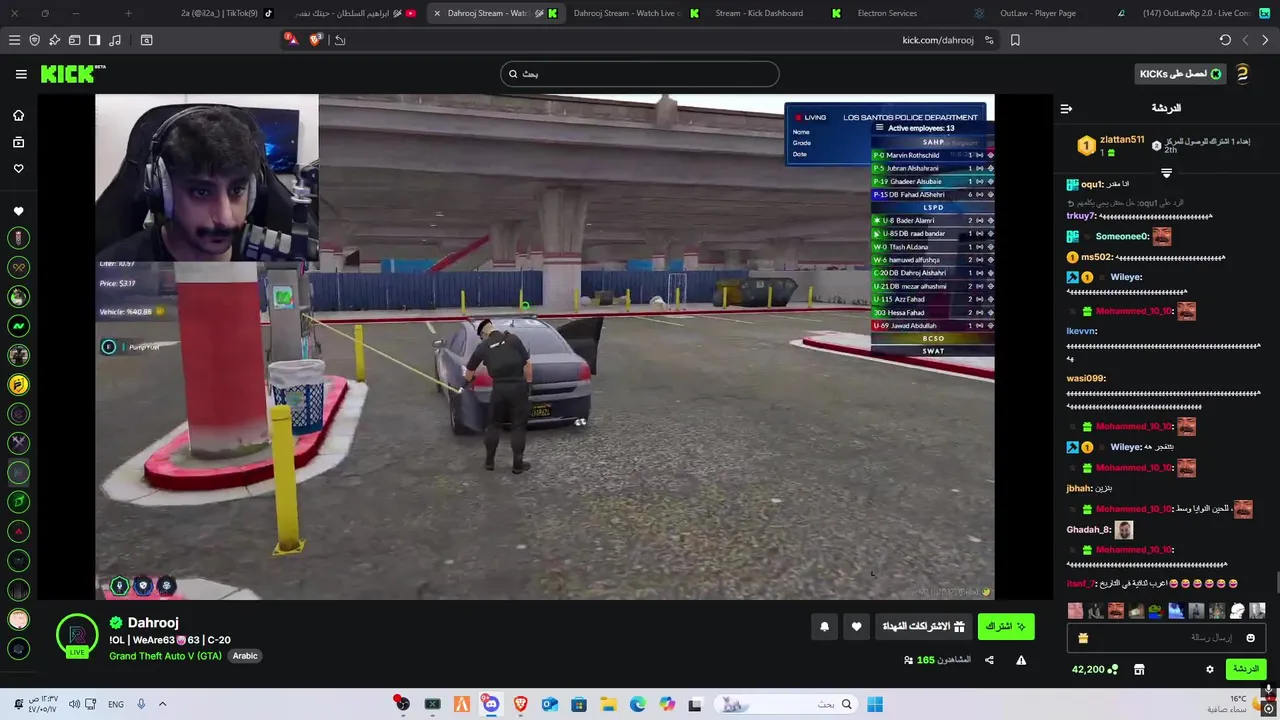The width and height of the screenshot is (1280, 720).
Task: Click the Kick logo
Action: pos(72,74)
